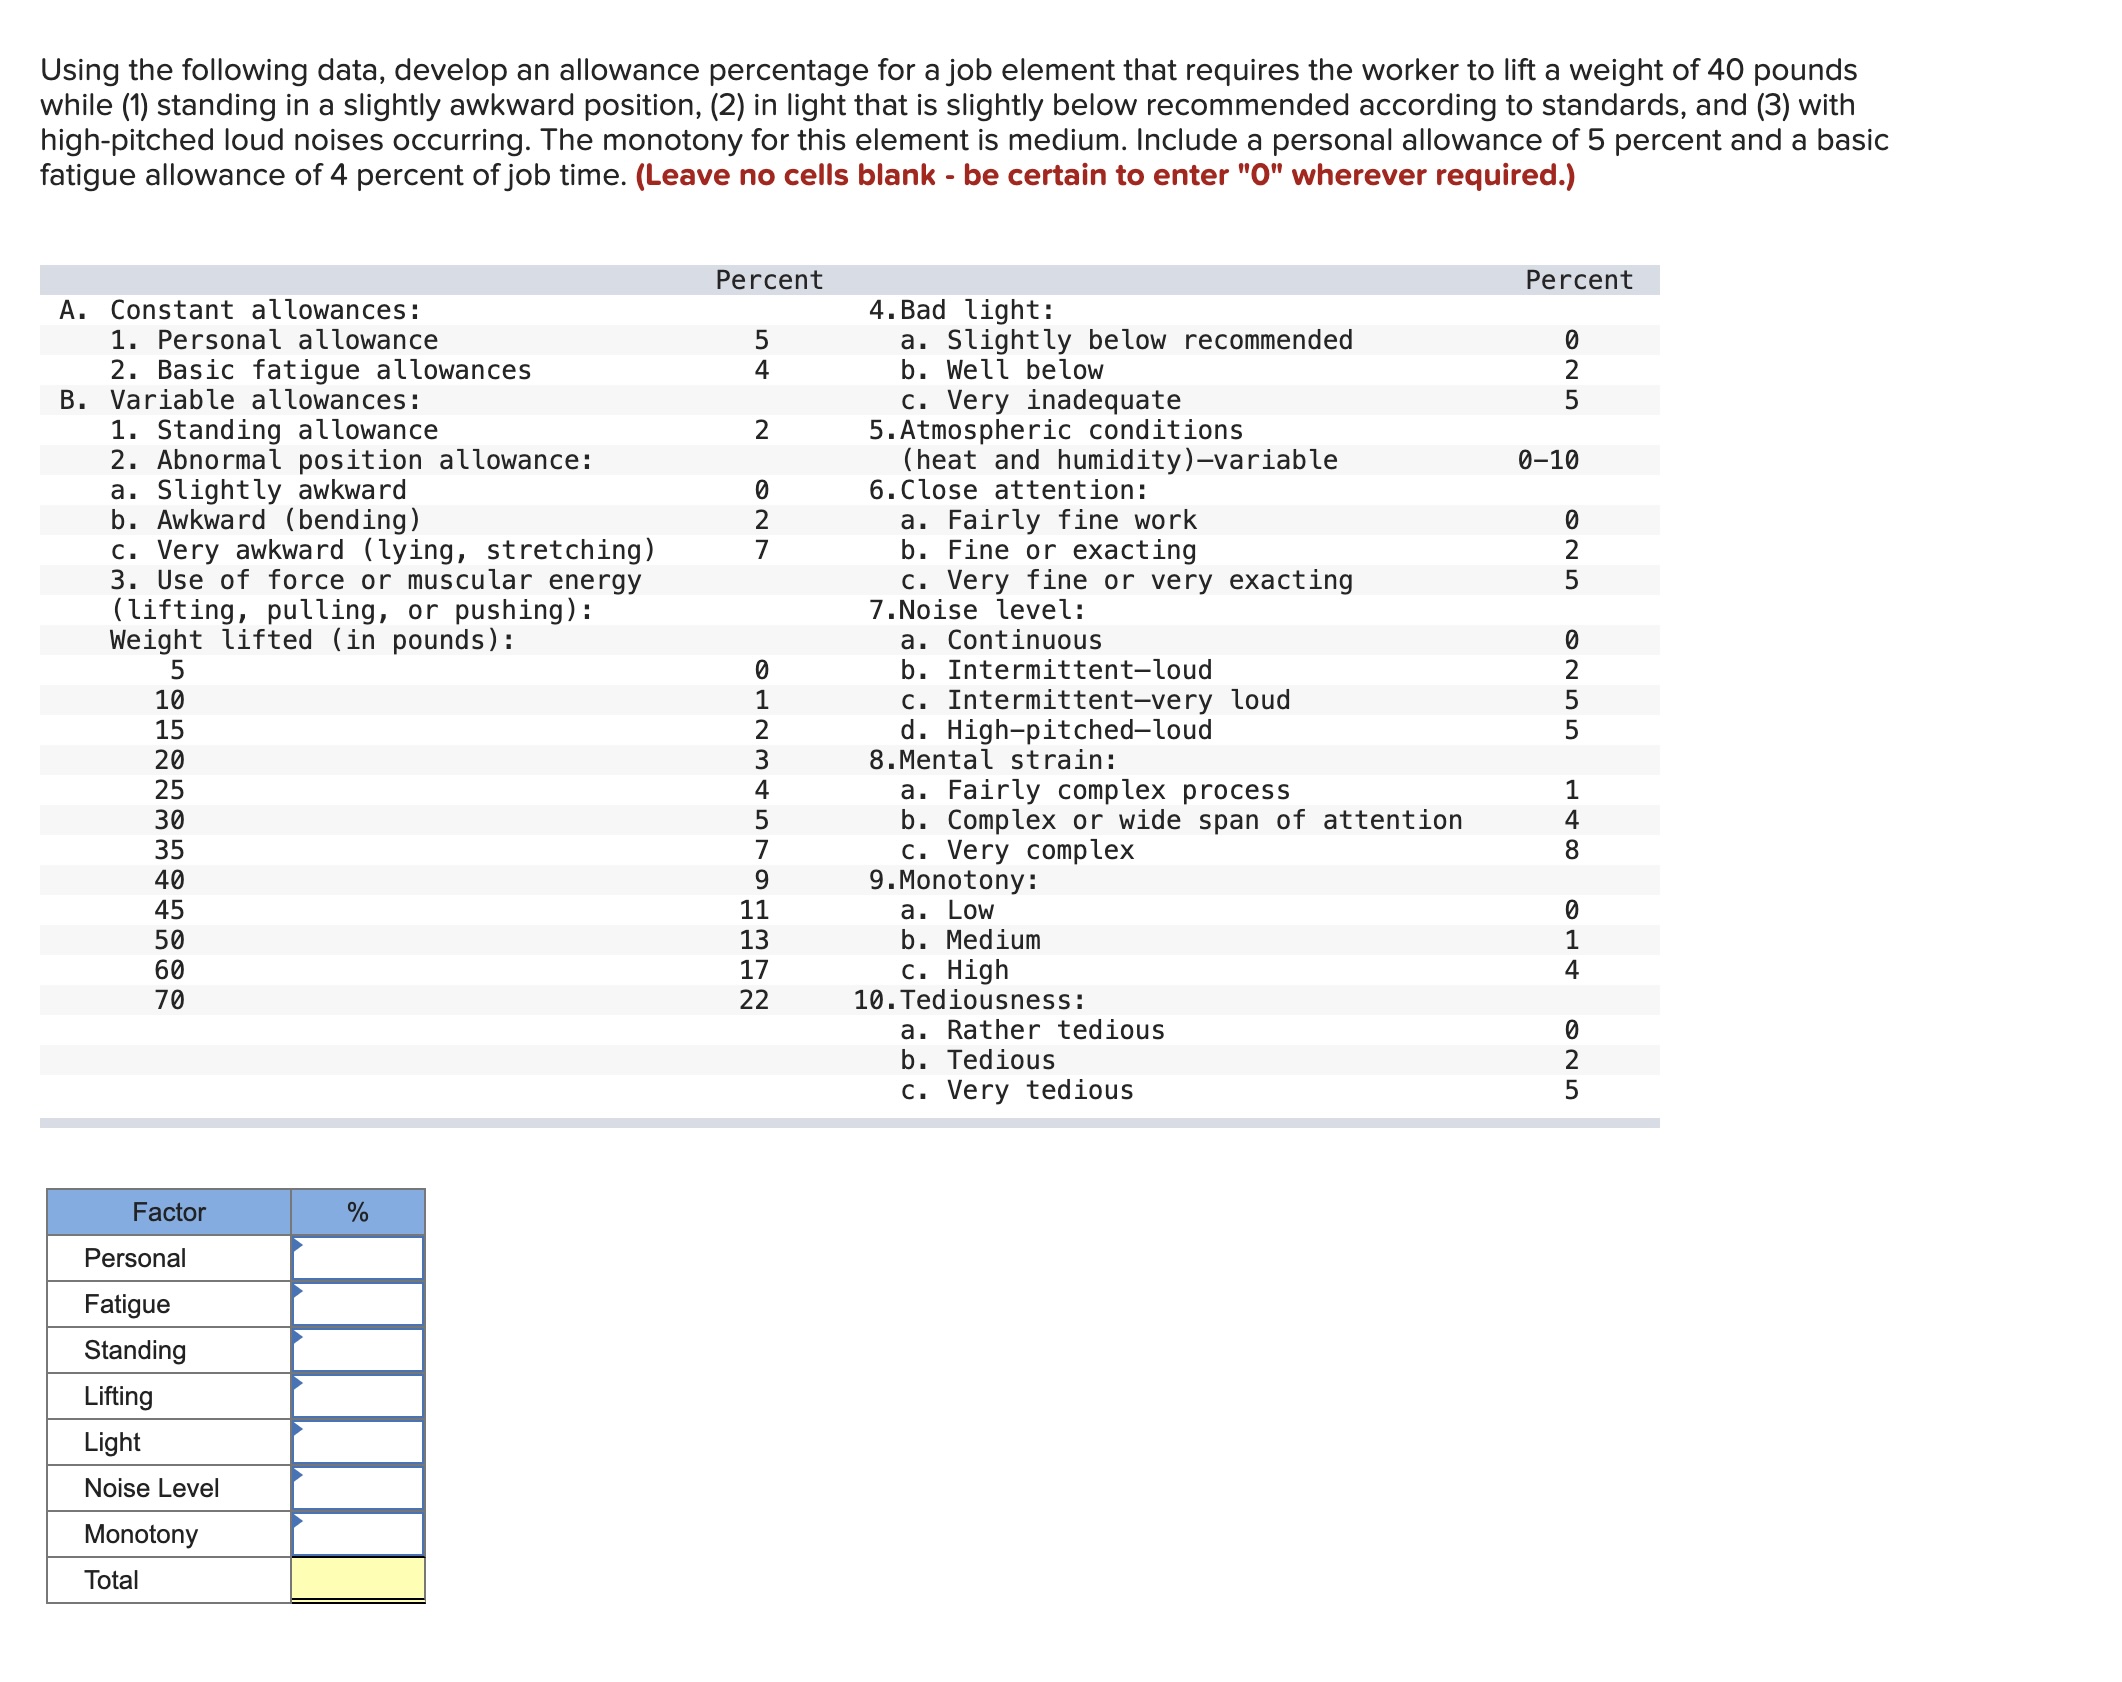Select the yellow Total cell
Screen dimensions: 2122x1682
click(357, 1580)
